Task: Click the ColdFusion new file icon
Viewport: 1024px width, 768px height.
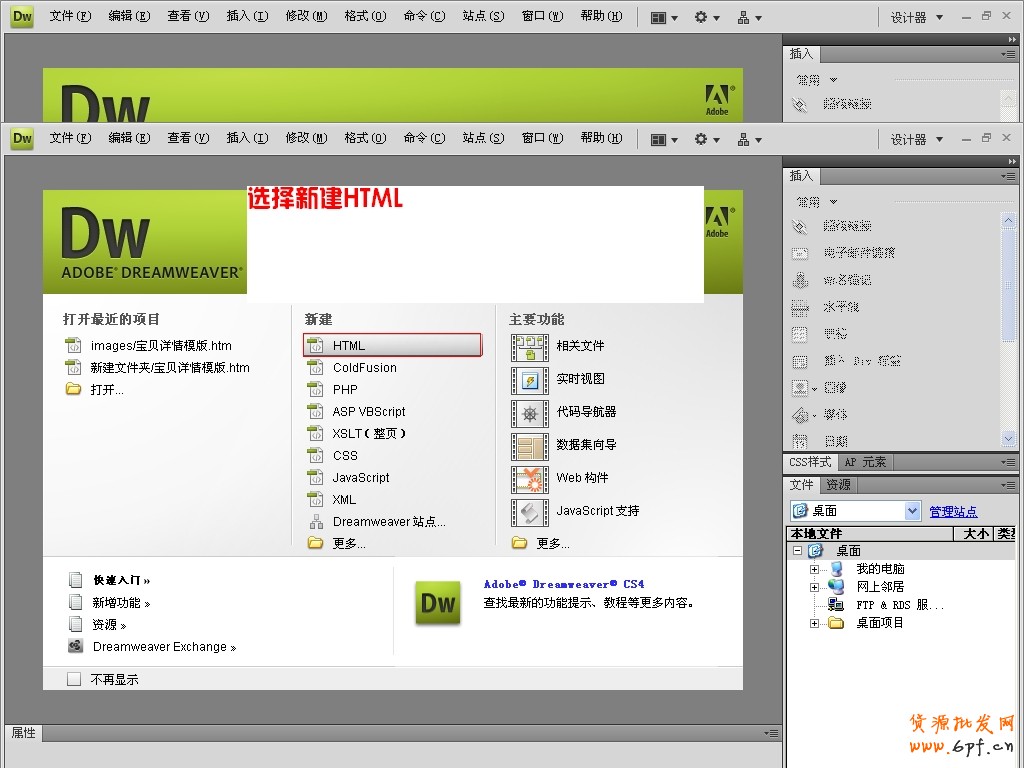Action: (x=315, y=368)
